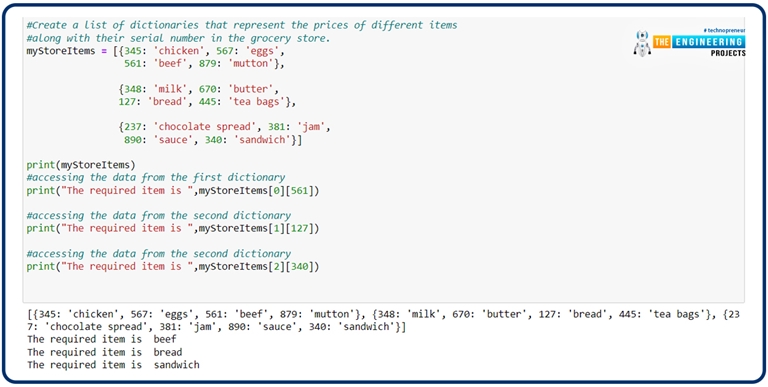Click inside the empty code cell area below the code

(384, 289)
